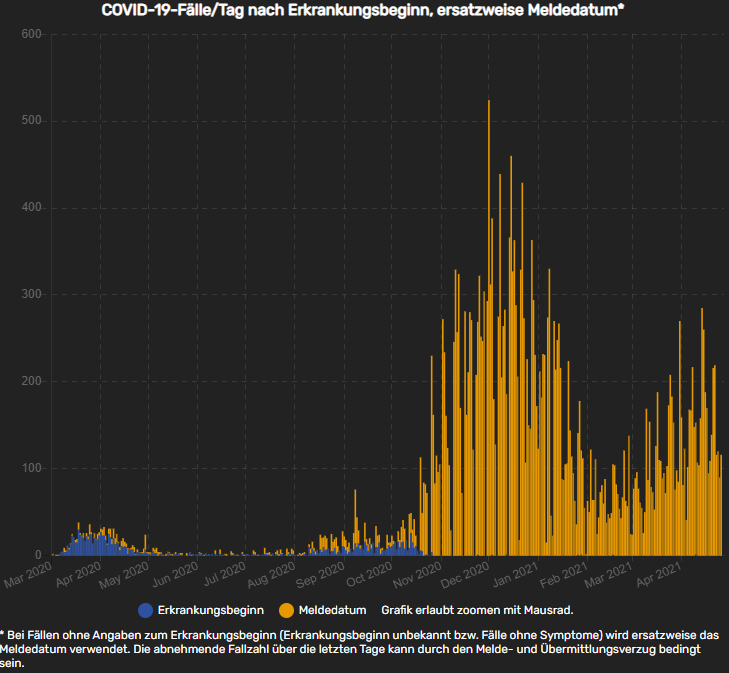
Task: Click the orange Meldedatum legend circle
Action: tap(287, 609)
